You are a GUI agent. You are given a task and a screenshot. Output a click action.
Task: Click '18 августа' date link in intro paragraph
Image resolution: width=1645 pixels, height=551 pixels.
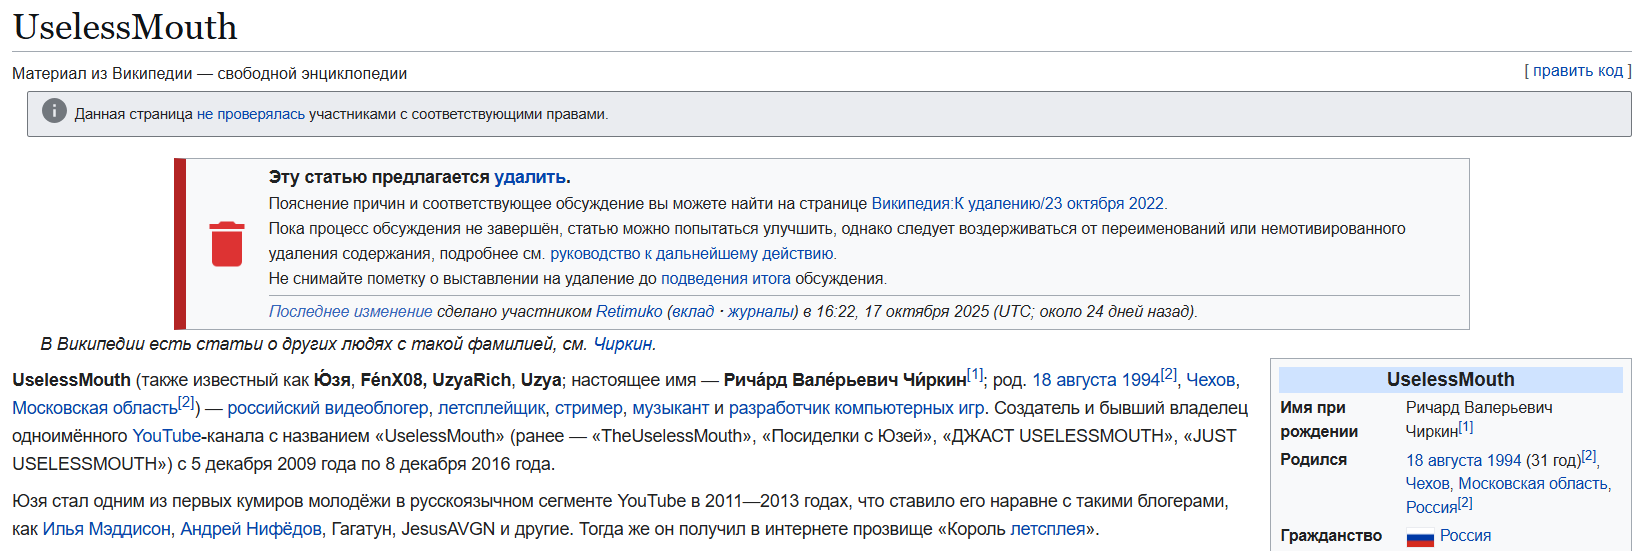coord(1075,380)
